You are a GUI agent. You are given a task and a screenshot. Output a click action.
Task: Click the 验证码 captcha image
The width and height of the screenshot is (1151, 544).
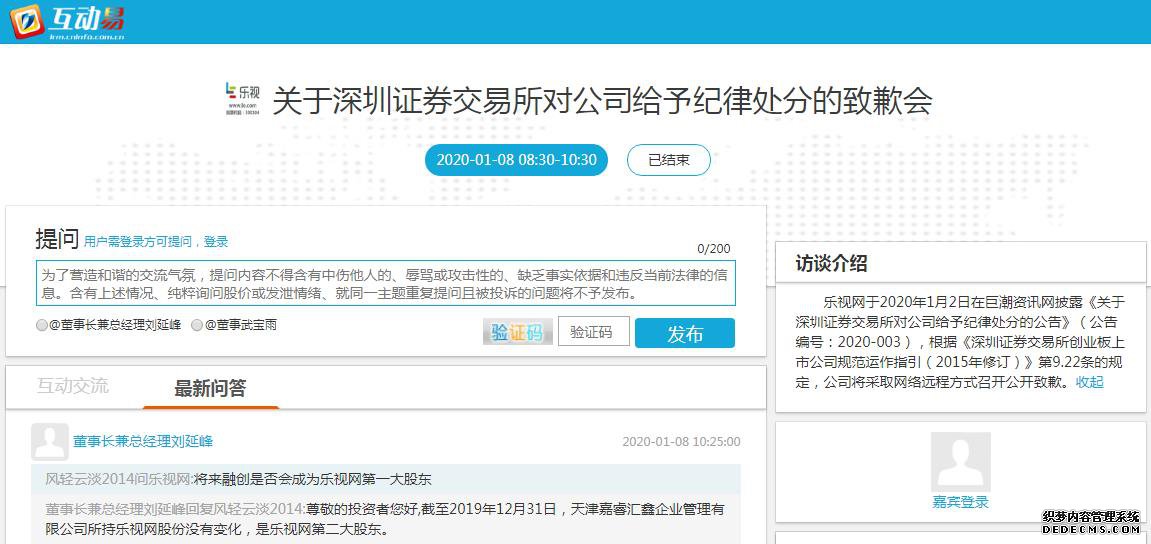518,333
